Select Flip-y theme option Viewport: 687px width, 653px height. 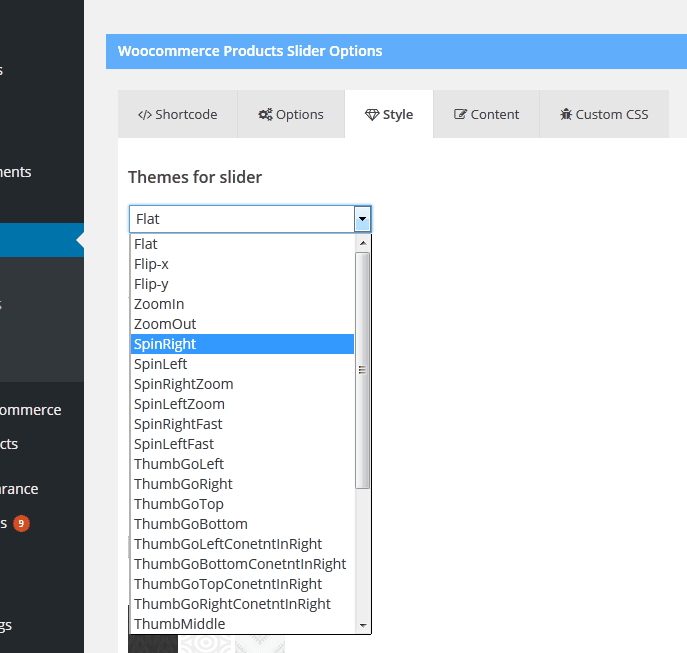[x=242, y=284]
